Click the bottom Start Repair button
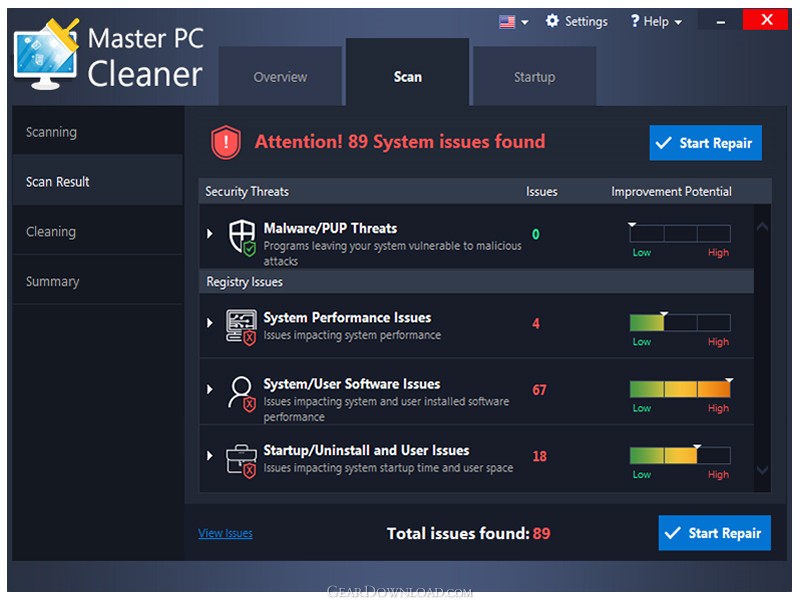 [715, 533]
